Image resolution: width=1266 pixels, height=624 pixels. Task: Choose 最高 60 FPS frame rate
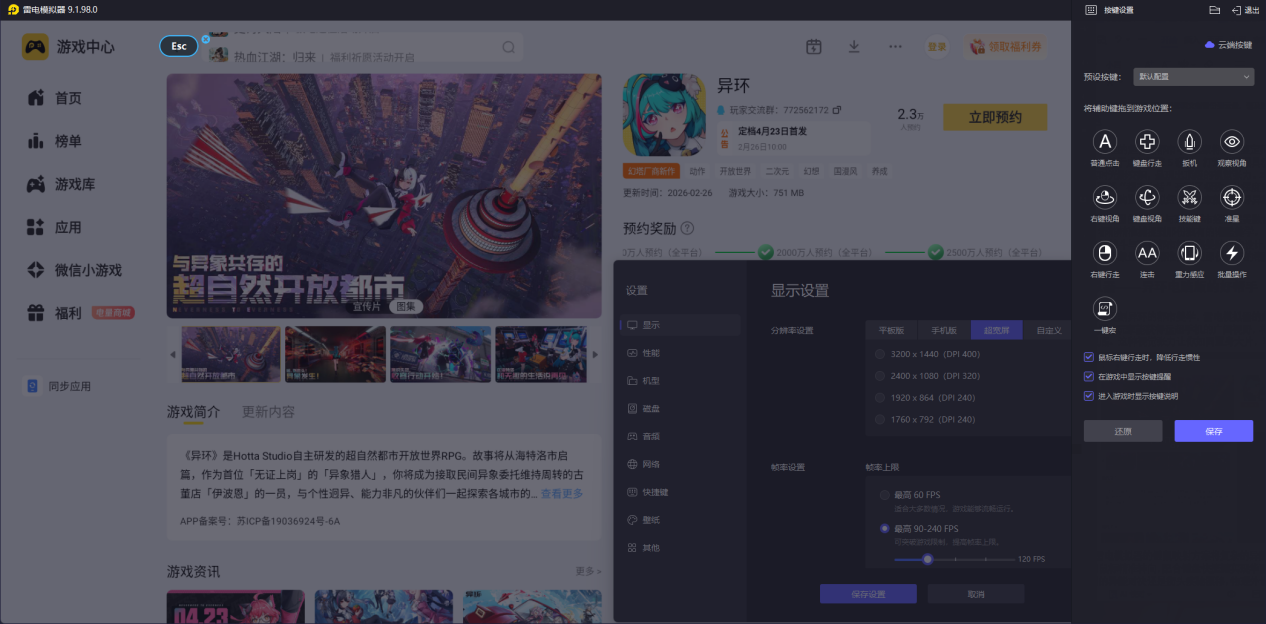pos(884,495)
